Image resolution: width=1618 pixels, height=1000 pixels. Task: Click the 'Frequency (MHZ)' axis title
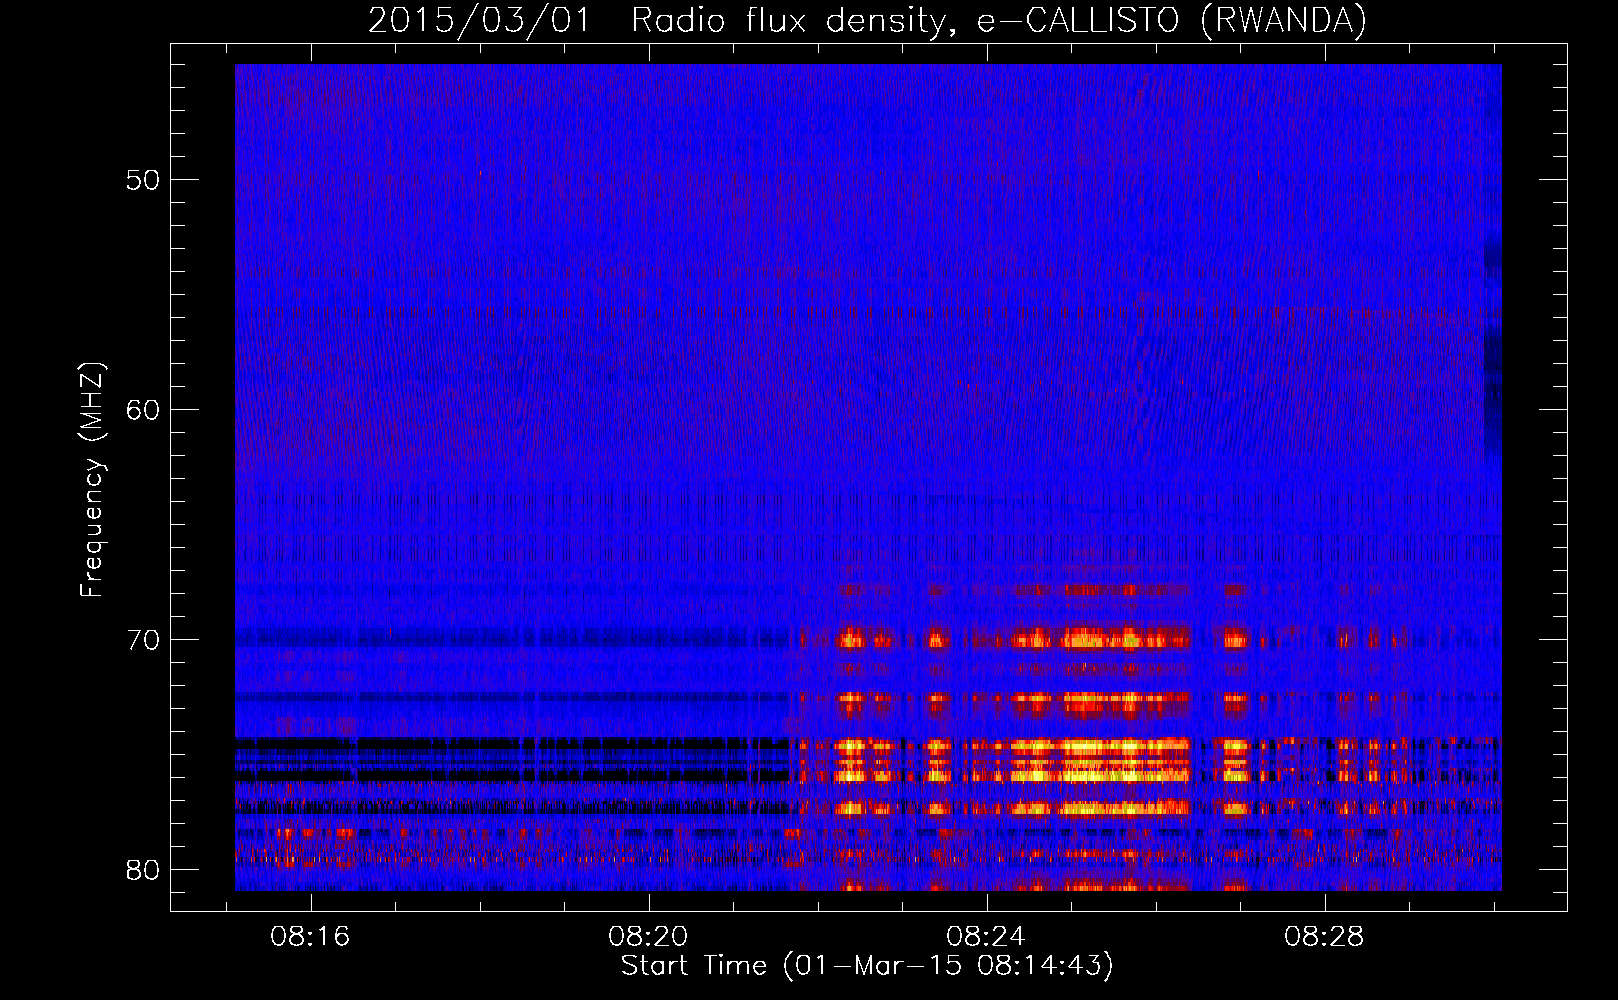pyautogui.click(x=91, y=480)
